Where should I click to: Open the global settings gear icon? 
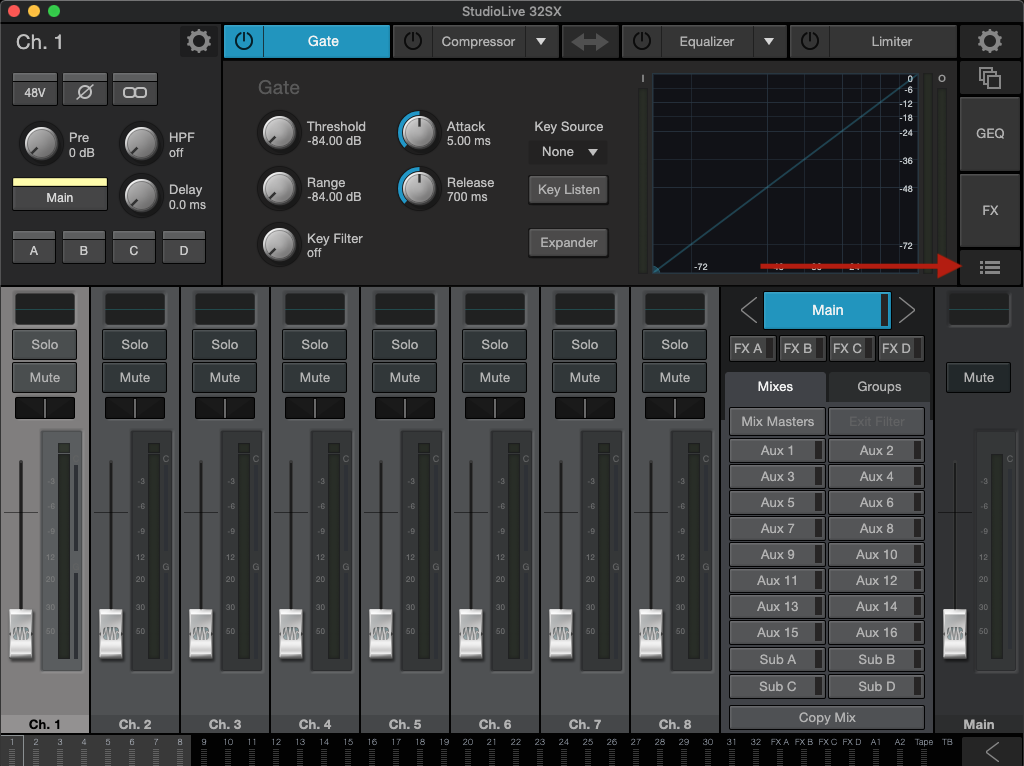pos(989,41)
